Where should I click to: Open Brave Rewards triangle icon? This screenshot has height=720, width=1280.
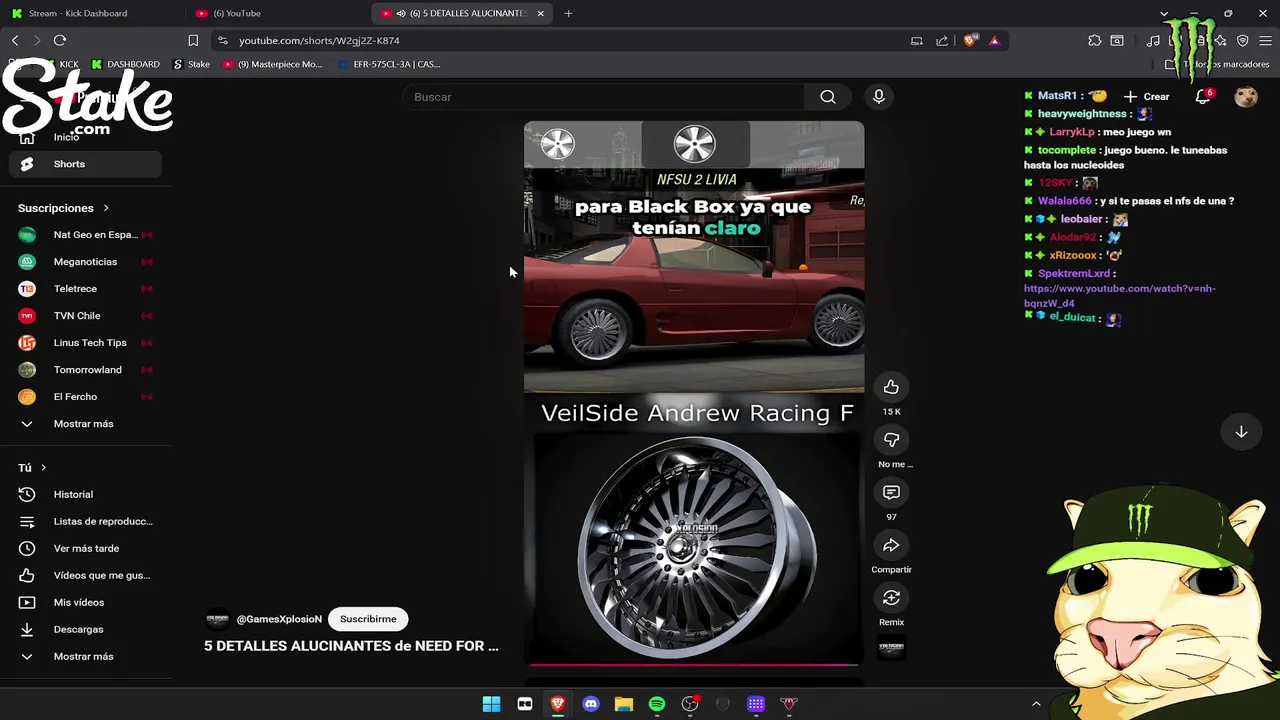[x=994, y=41]
